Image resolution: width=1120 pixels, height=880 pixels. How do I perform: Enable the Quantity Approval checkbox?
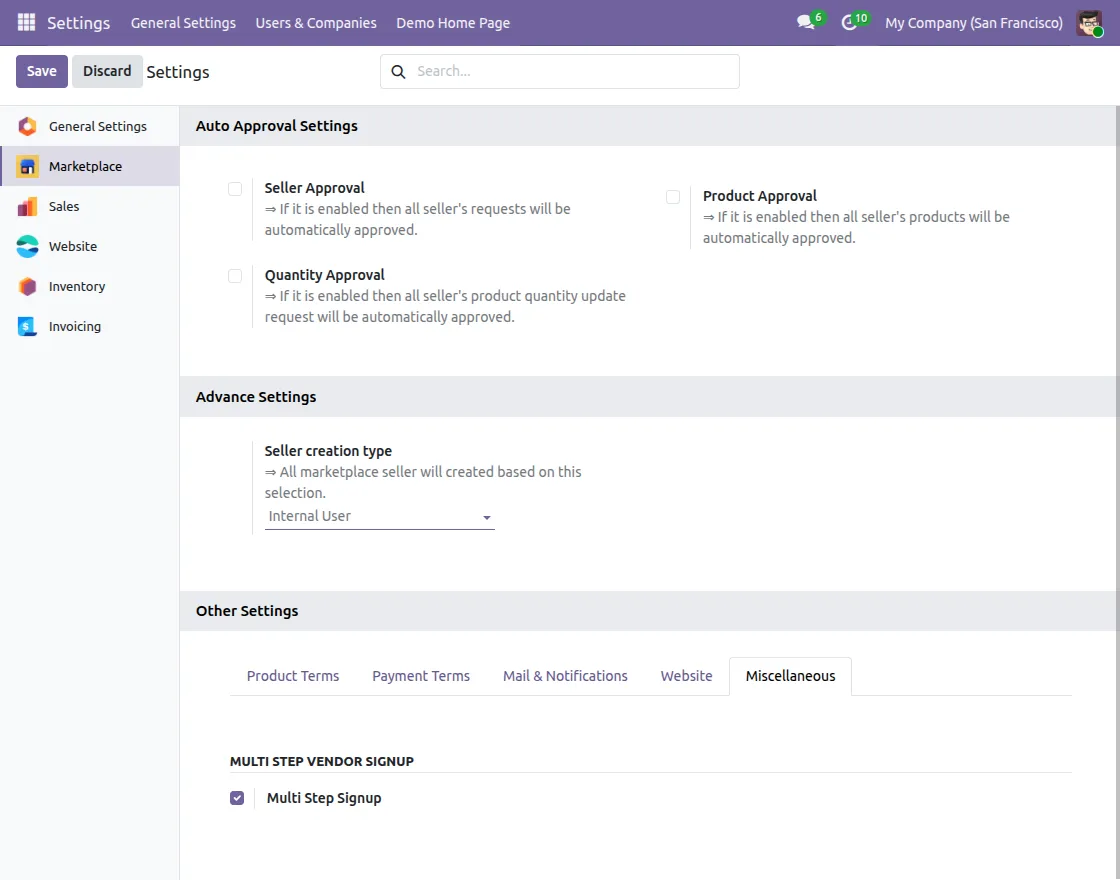pyautogui.click(x=235, y=276)
